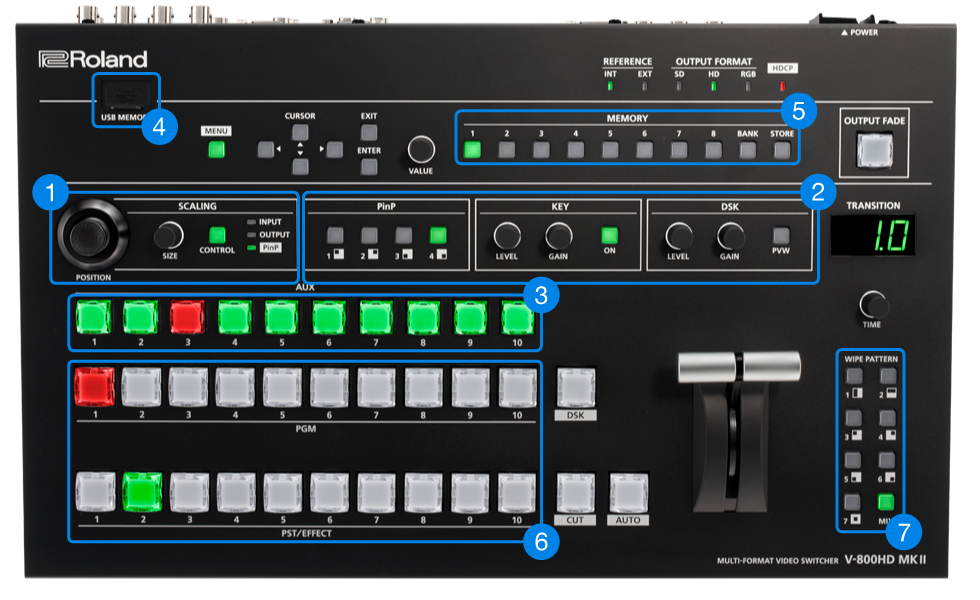This screenshot has width=980, height=600.
Task: Select MEMORY button 2
Action: coord(507,150)
